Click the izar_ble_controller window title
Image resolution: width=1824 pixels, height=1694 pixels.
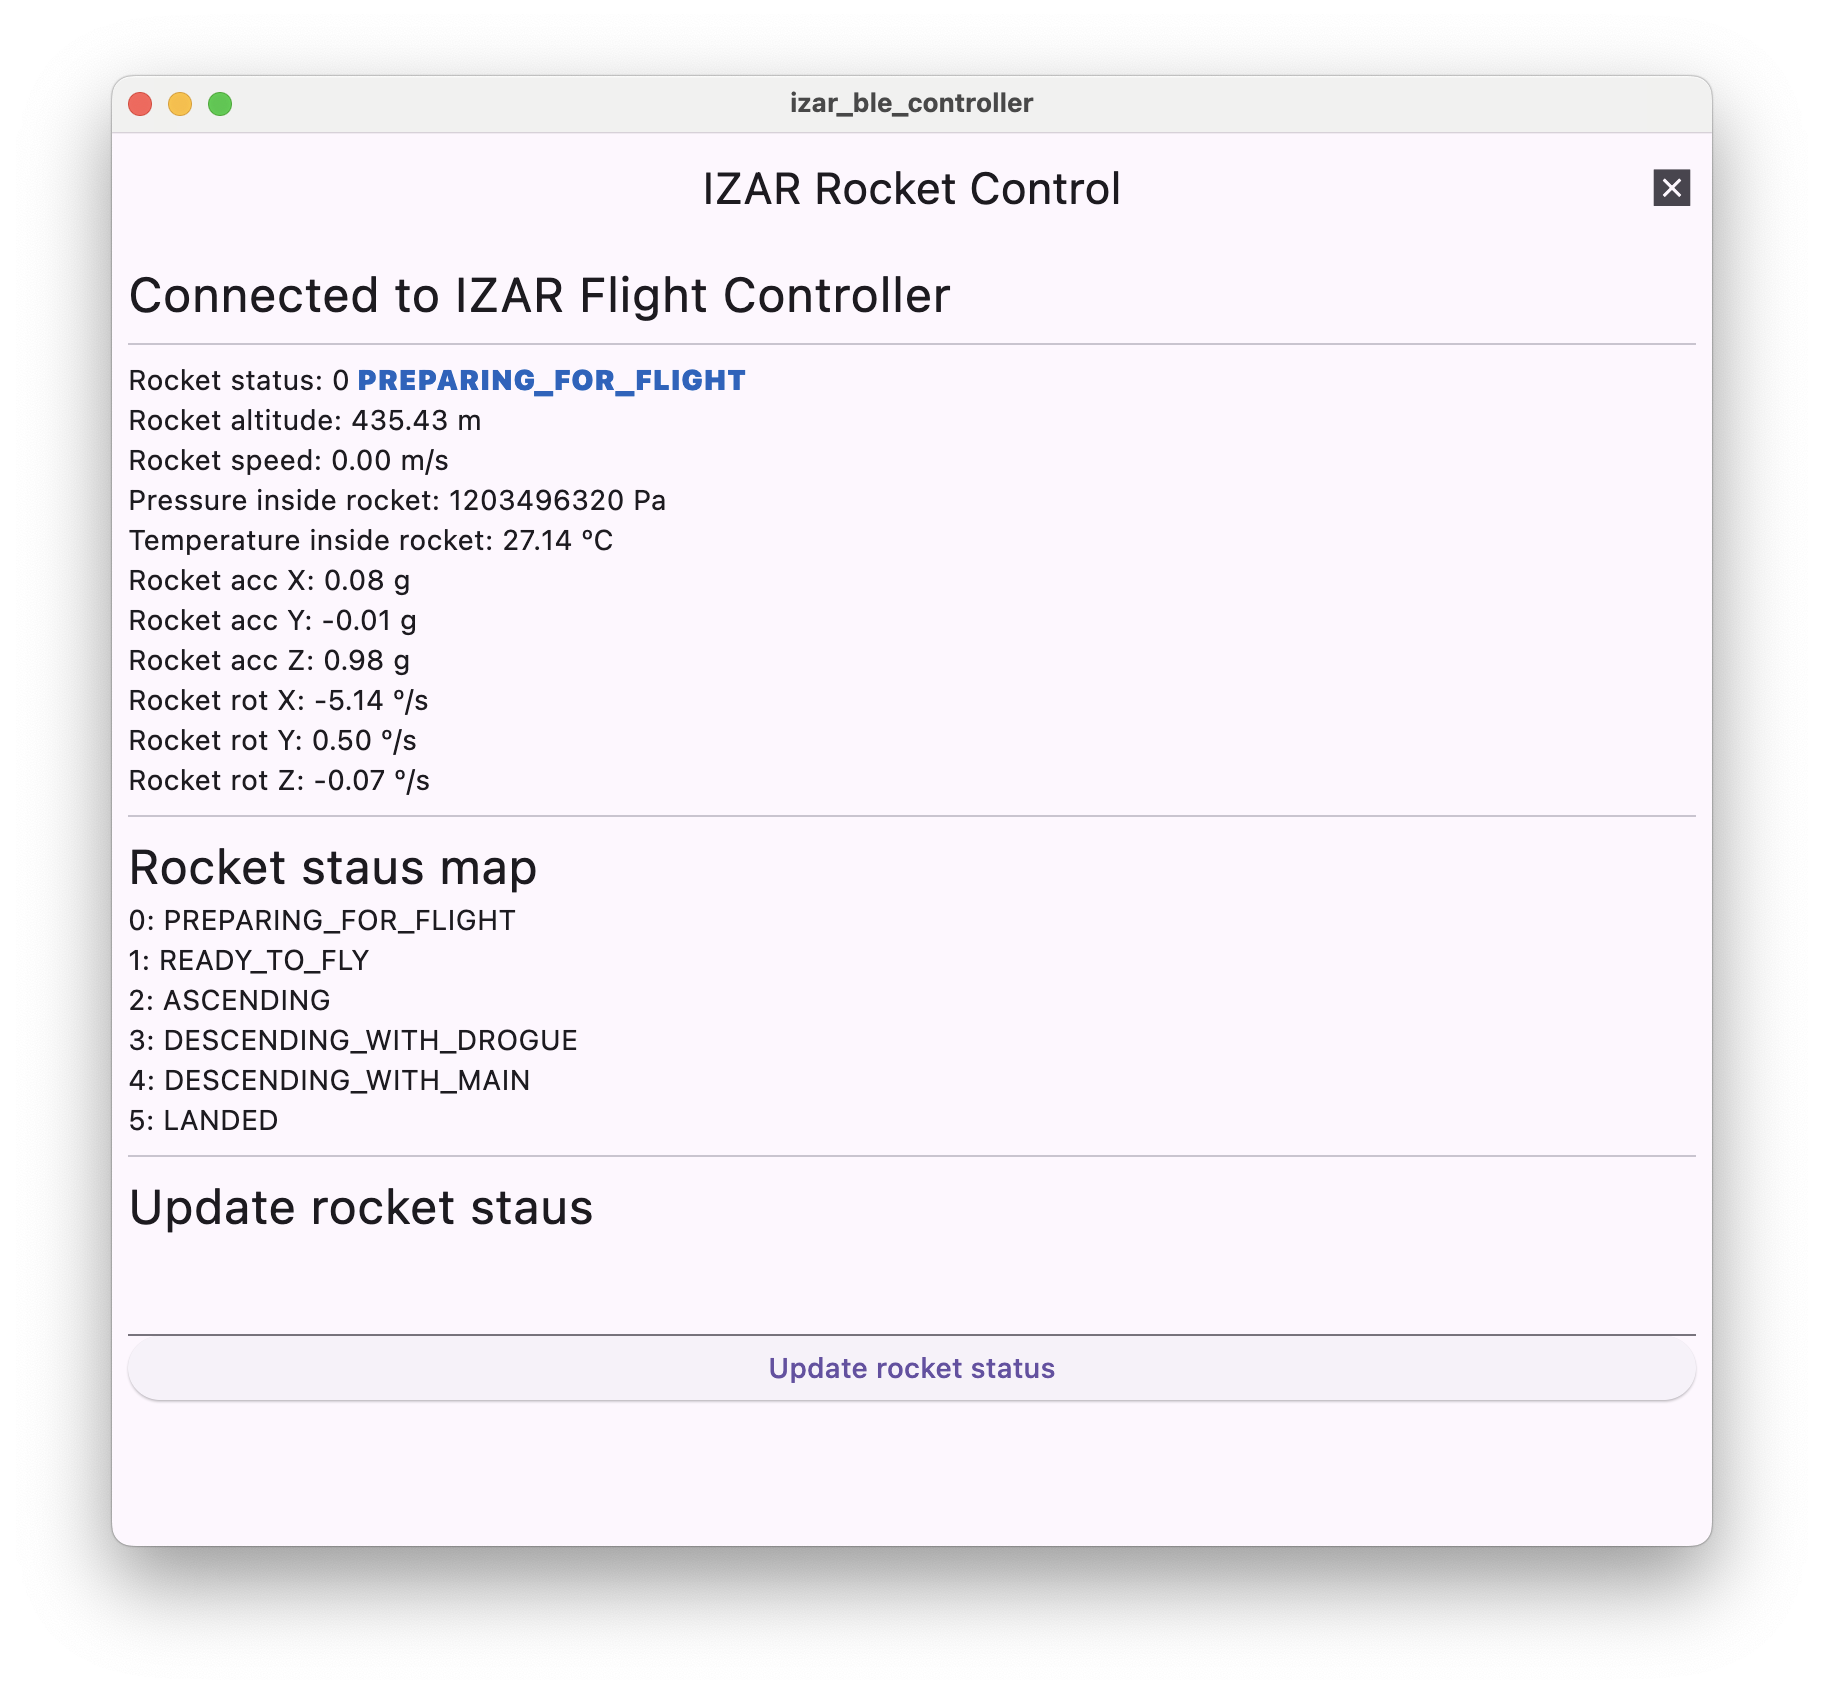tap(911, 103)
